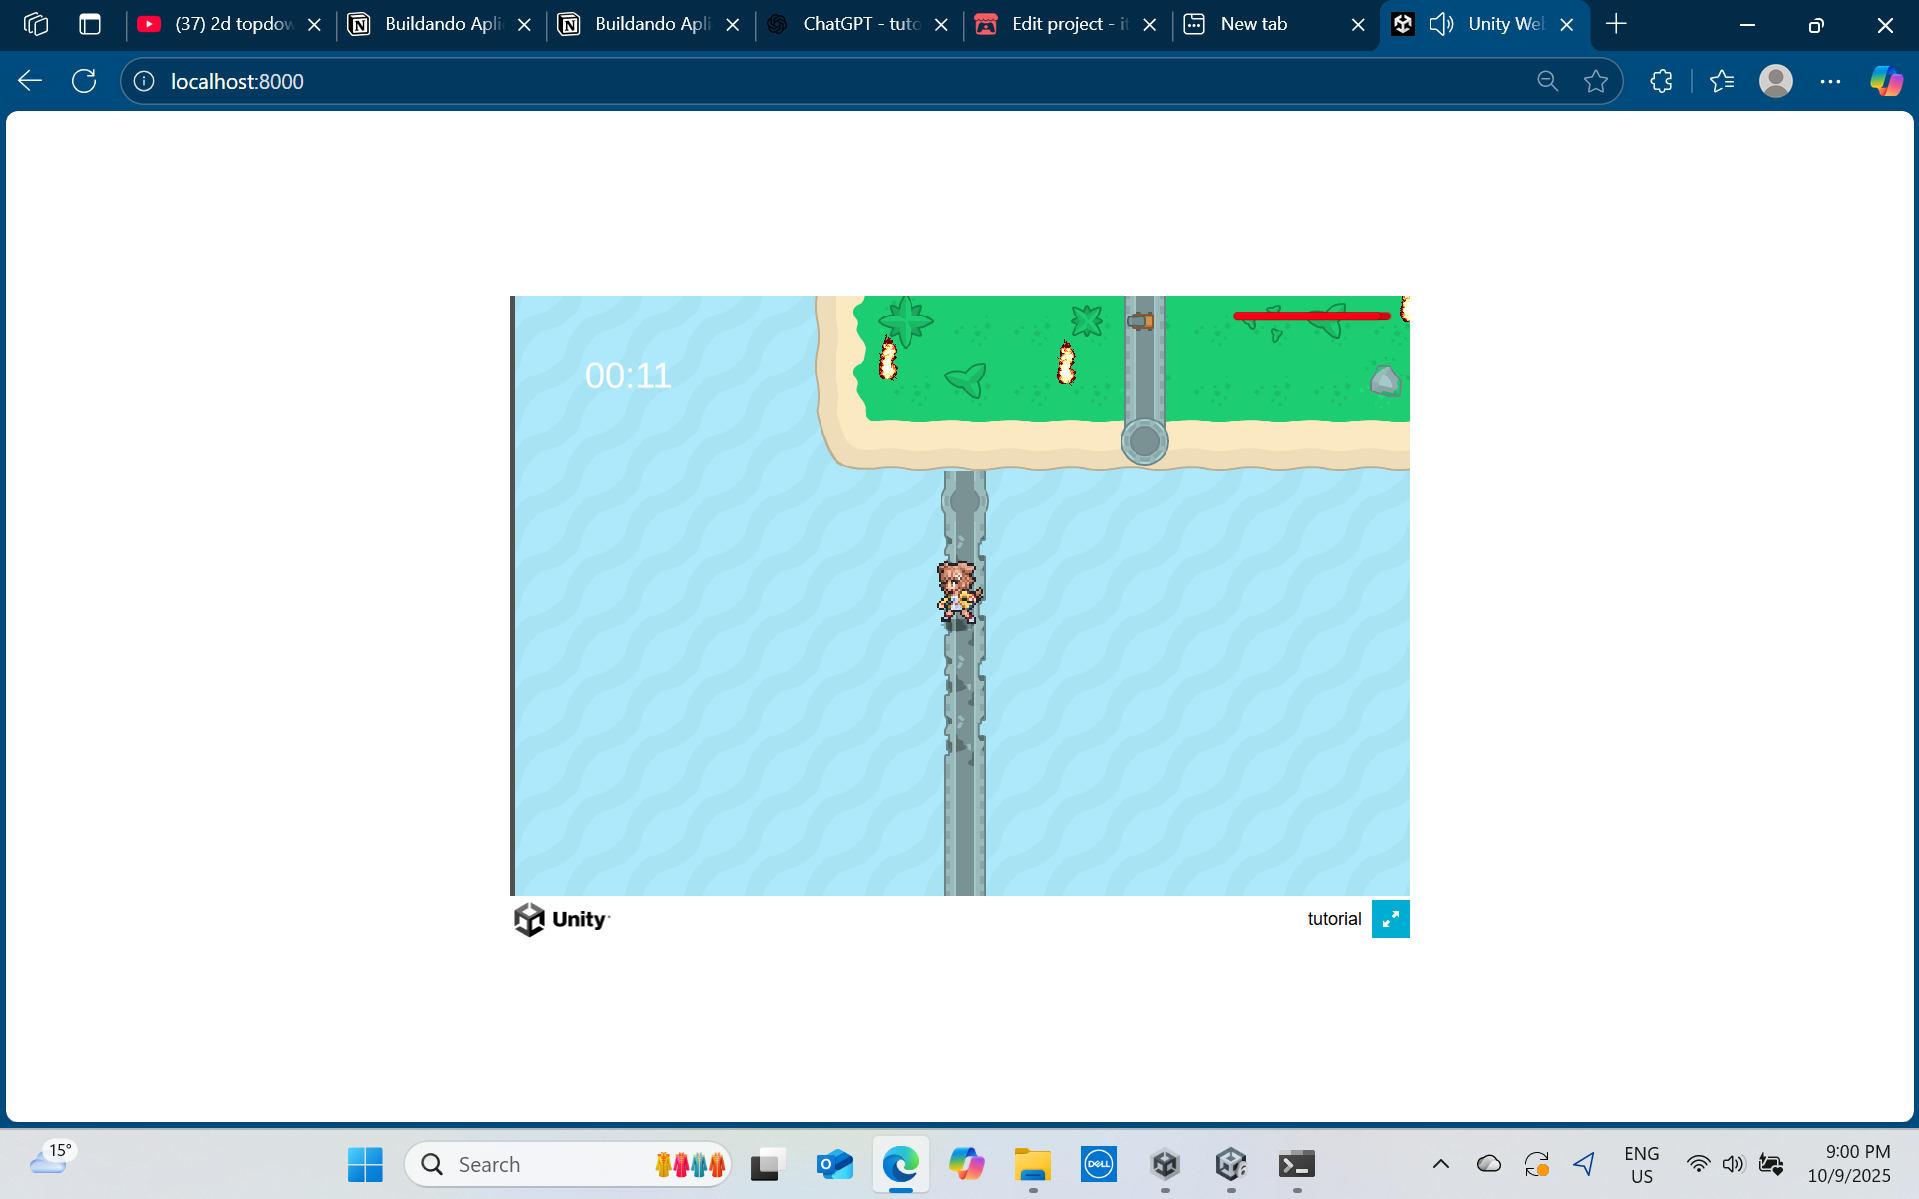This screenshot has width=1919, height=1199.
Task: Click the red health bar
Action: pos(1312,316)
